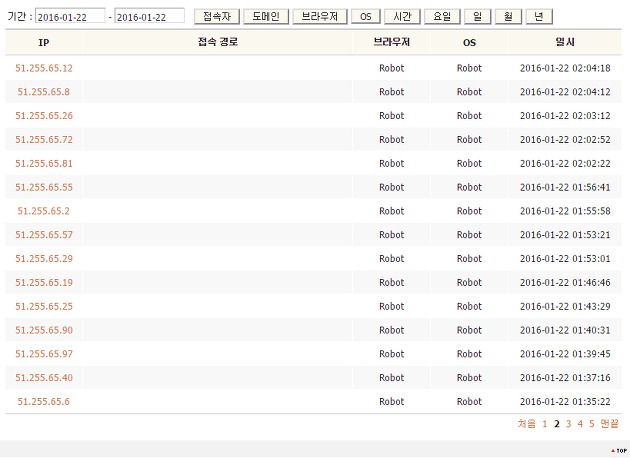Open IP 51.255.65.55 link
Viewport: 630px width, 458px height.
tap(44, 187)
